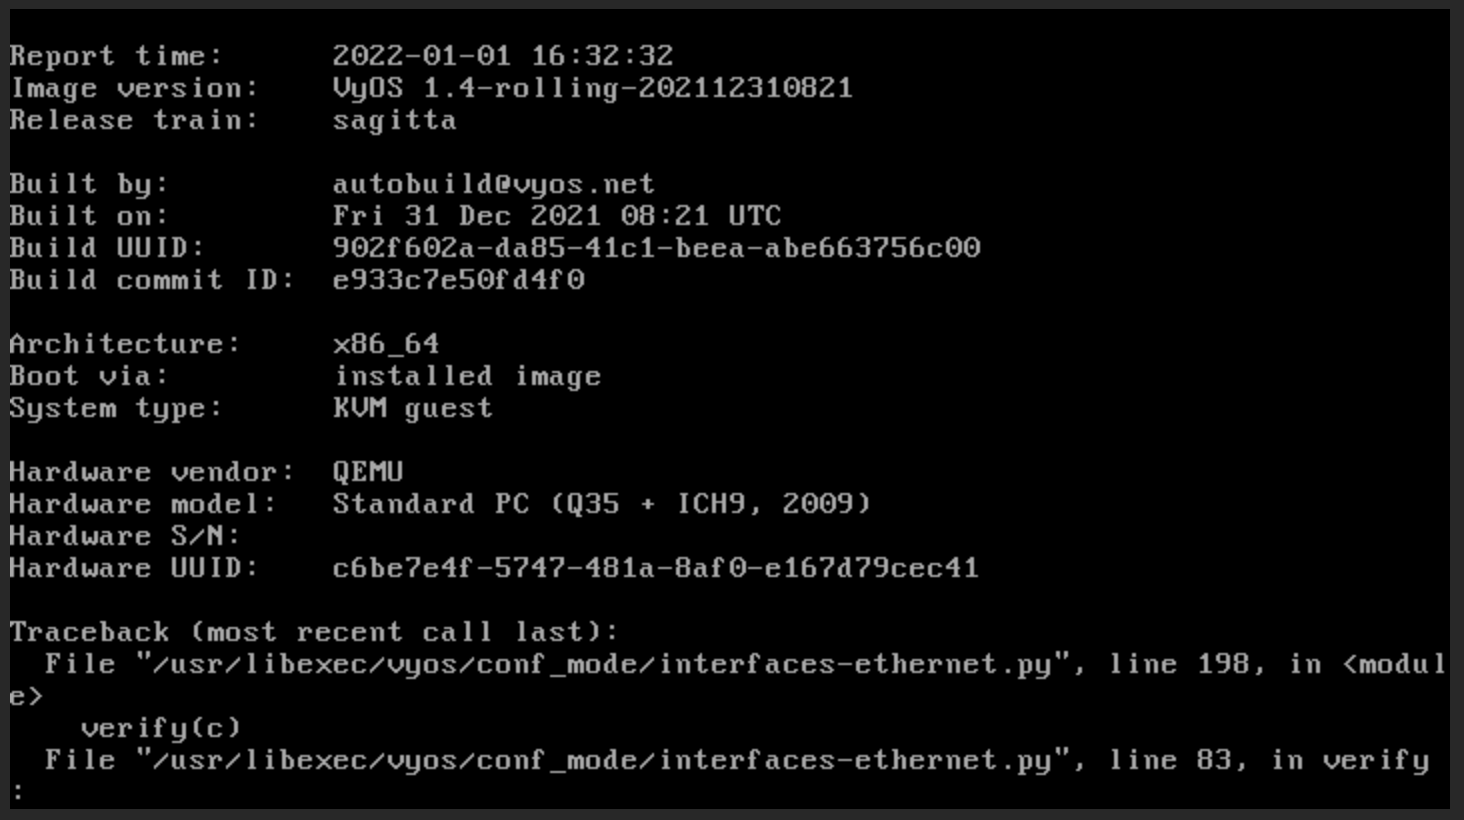The image size is (1464, 820).
Task: Select the VyOS 1.4-rolling image version text
Action: tap(592, 88)
